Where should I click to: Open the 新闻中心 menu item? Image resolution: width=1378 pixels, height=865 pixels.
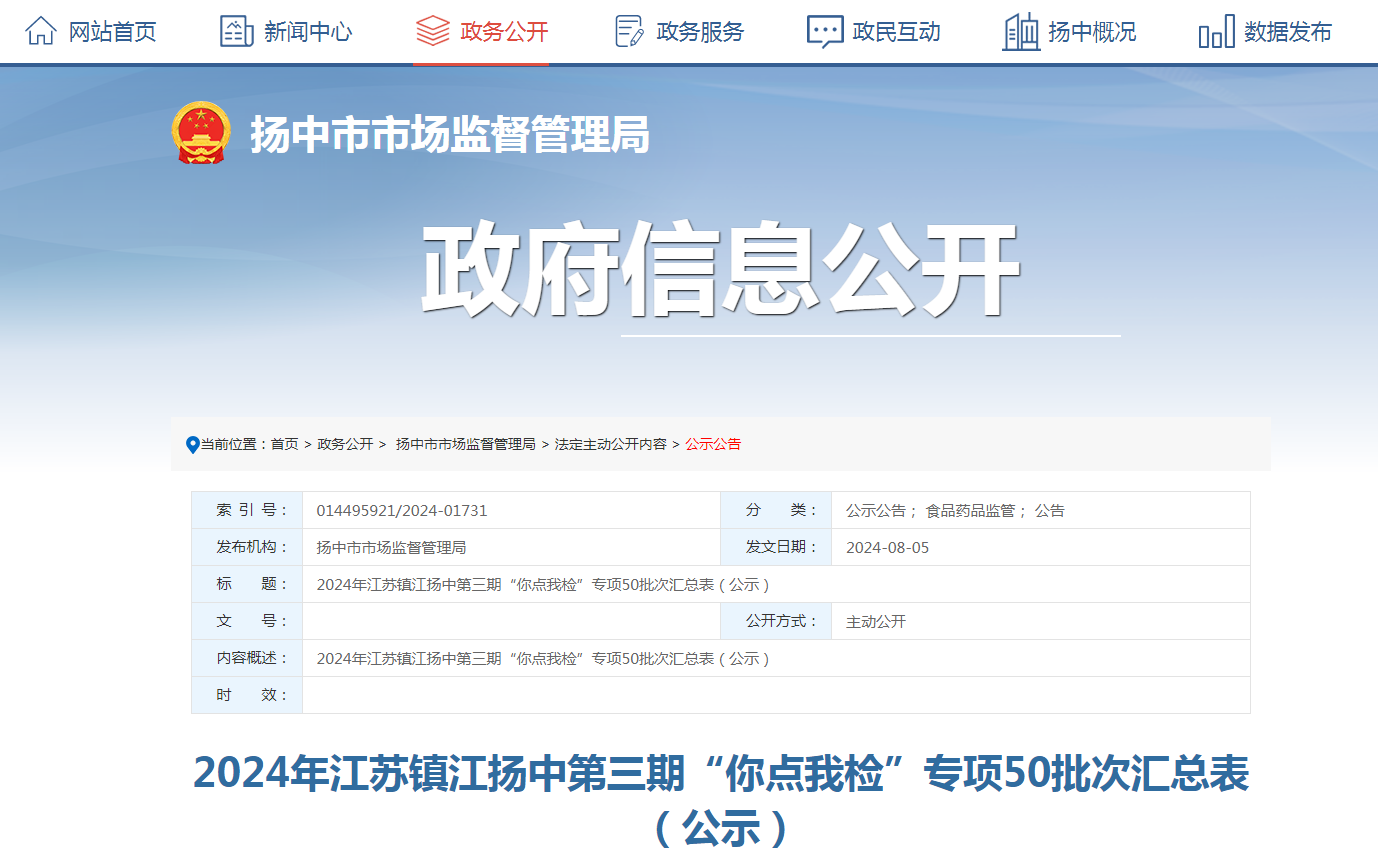pos(308,32)
